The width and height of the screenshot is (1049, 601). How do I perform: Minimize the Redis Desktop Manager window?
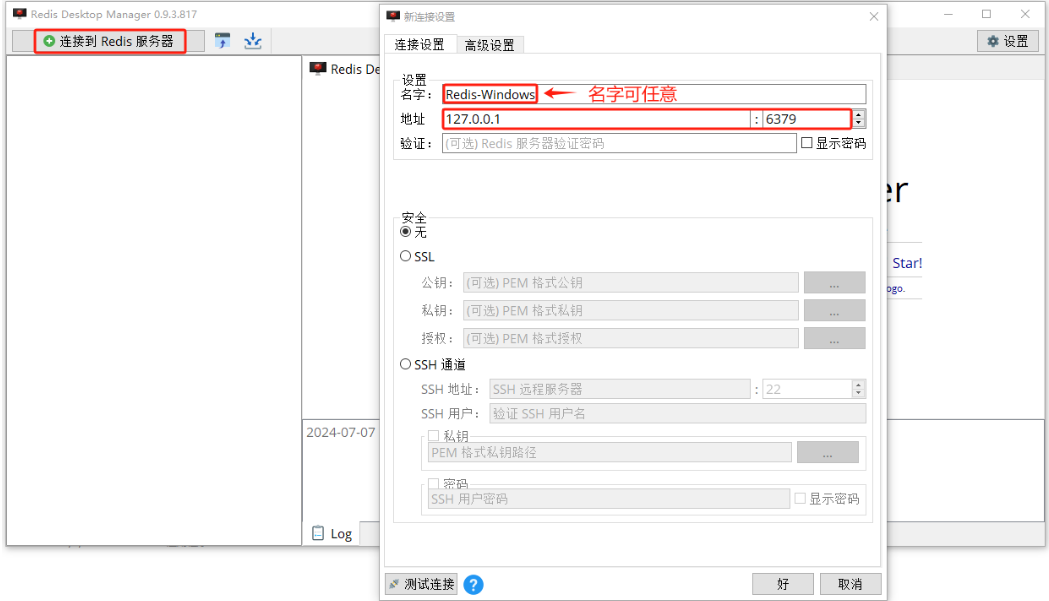click(948, 14)
